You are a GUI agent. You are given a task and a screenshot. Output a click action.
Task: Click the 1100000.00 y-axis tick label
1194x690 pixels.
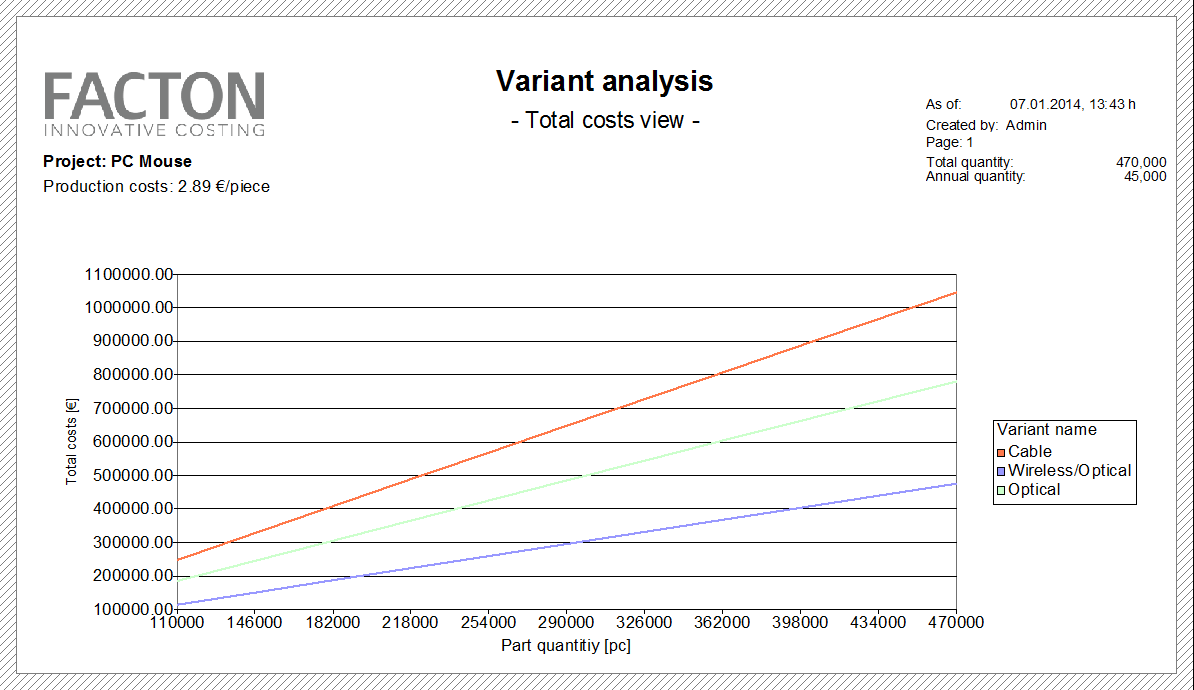[131, 274]
